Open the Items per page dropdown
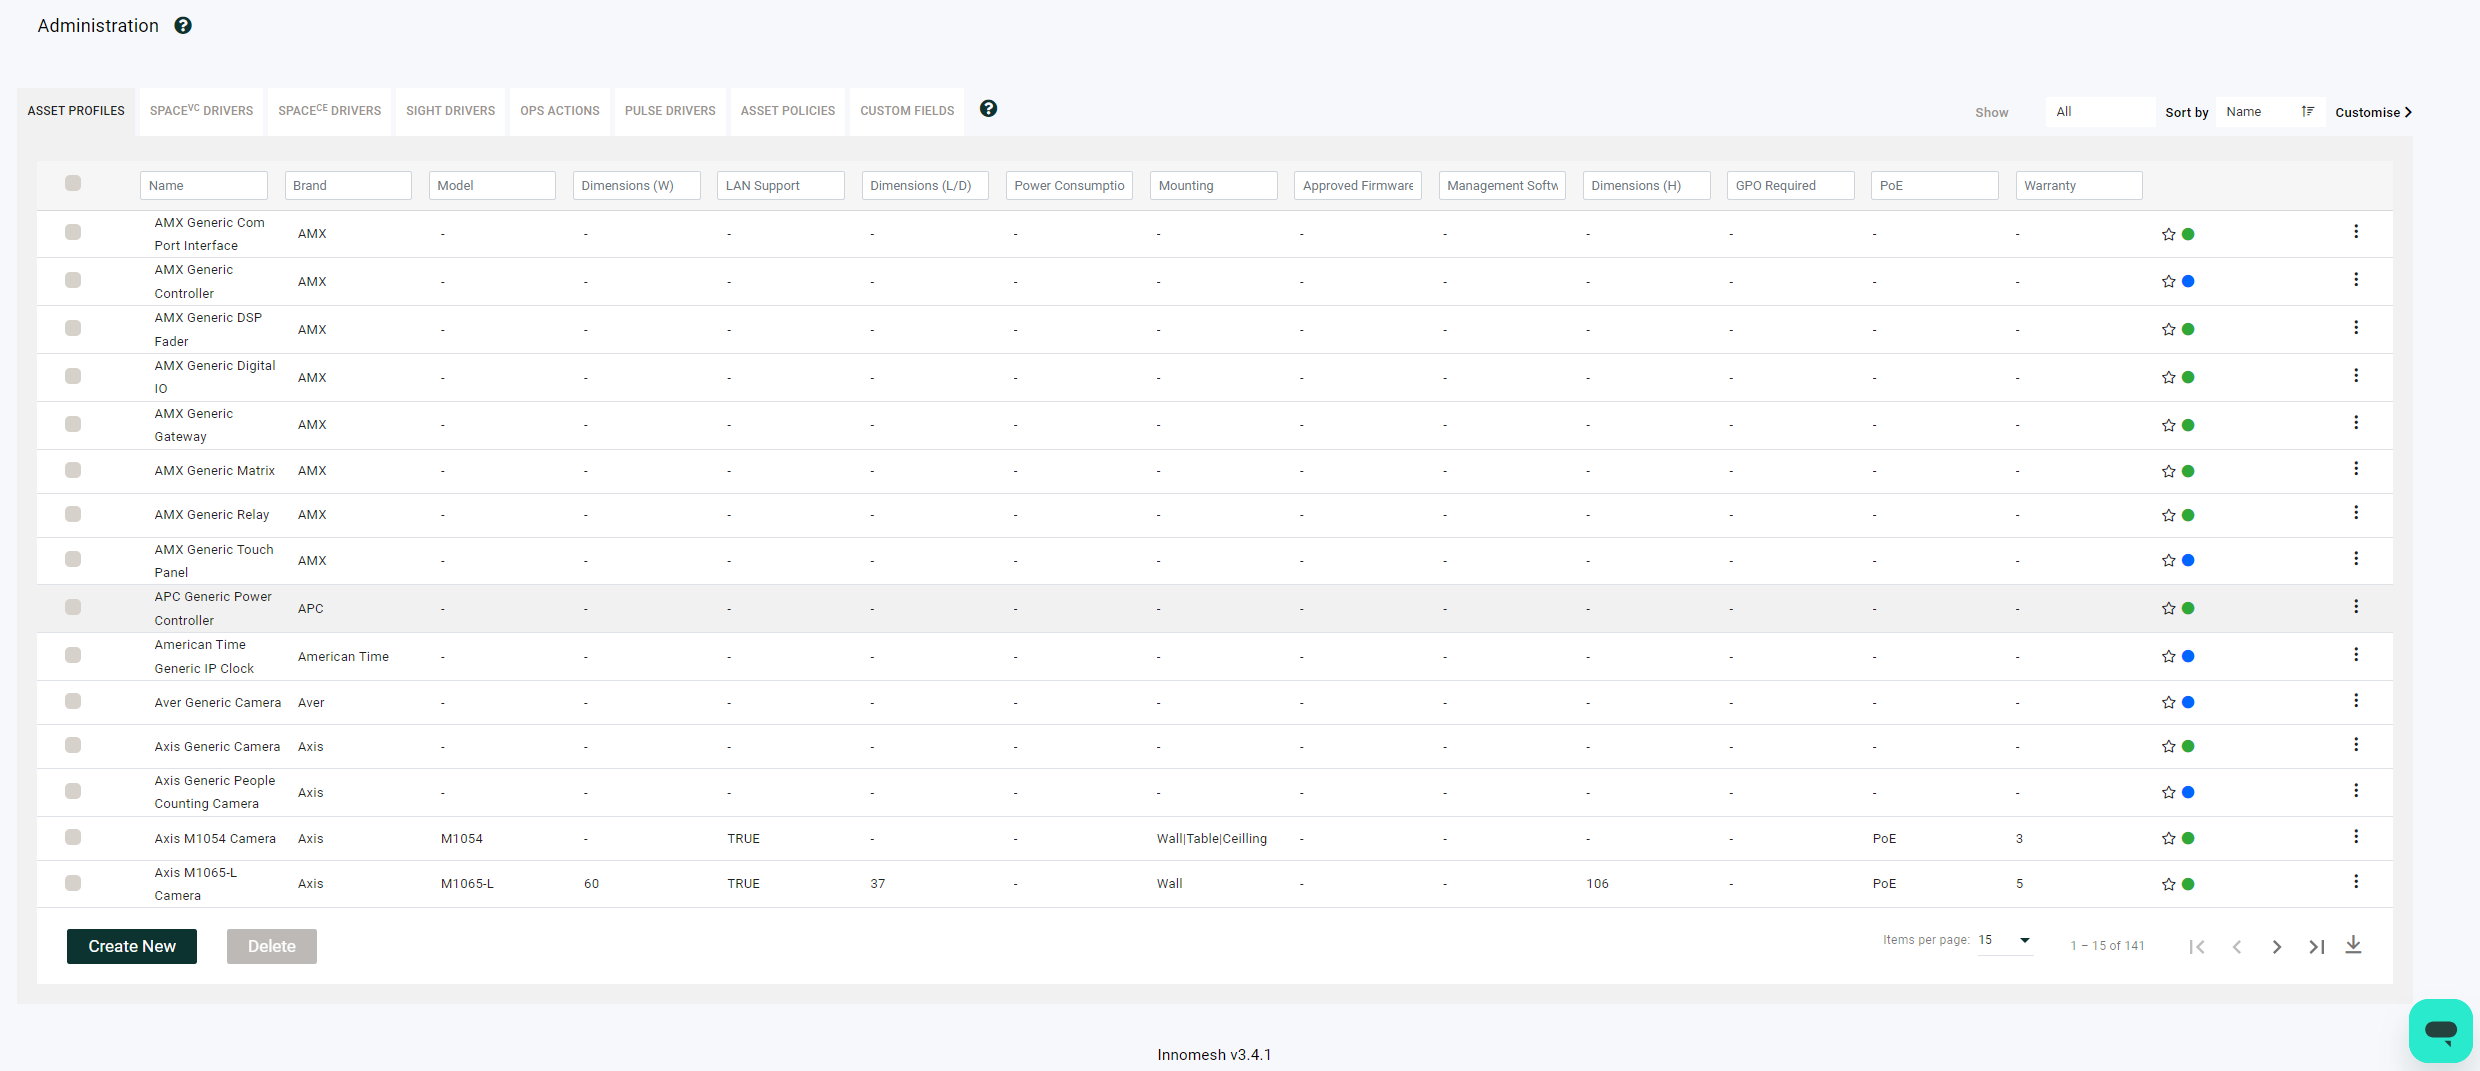 point(2005,940)
